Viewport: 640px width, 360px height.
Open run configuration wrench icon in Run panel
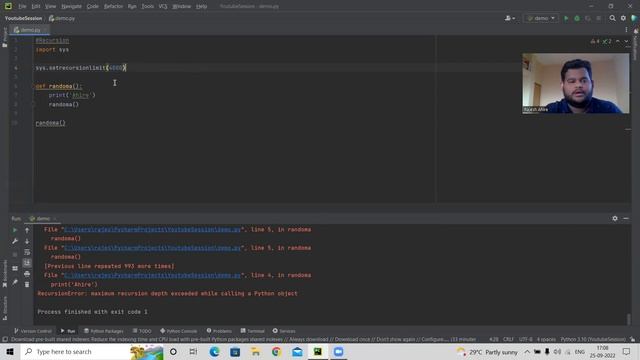click(x=15, y=241)
